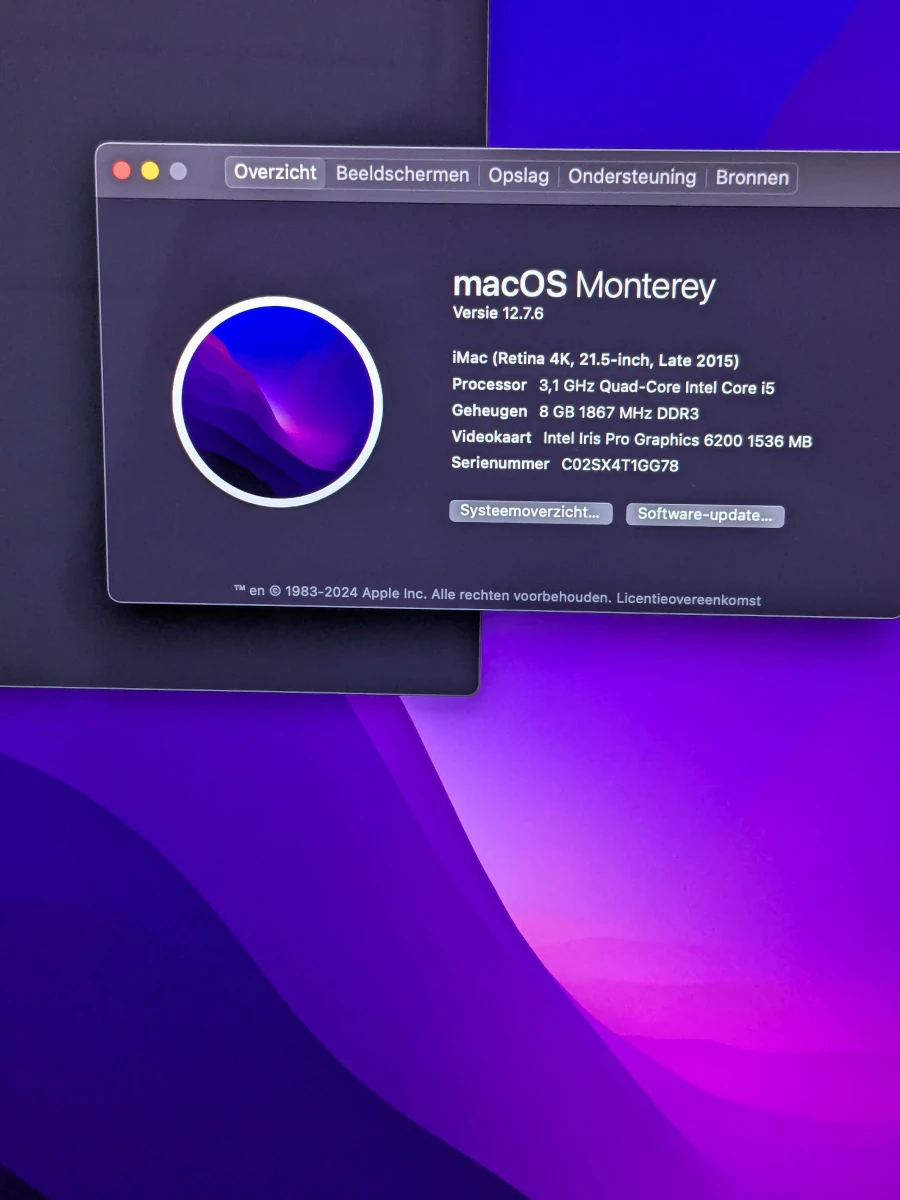Image resolution: width=900 pixels, height=1200 pixels.
Task: Open the Beeldschermen tab
Action: point(402,174)
